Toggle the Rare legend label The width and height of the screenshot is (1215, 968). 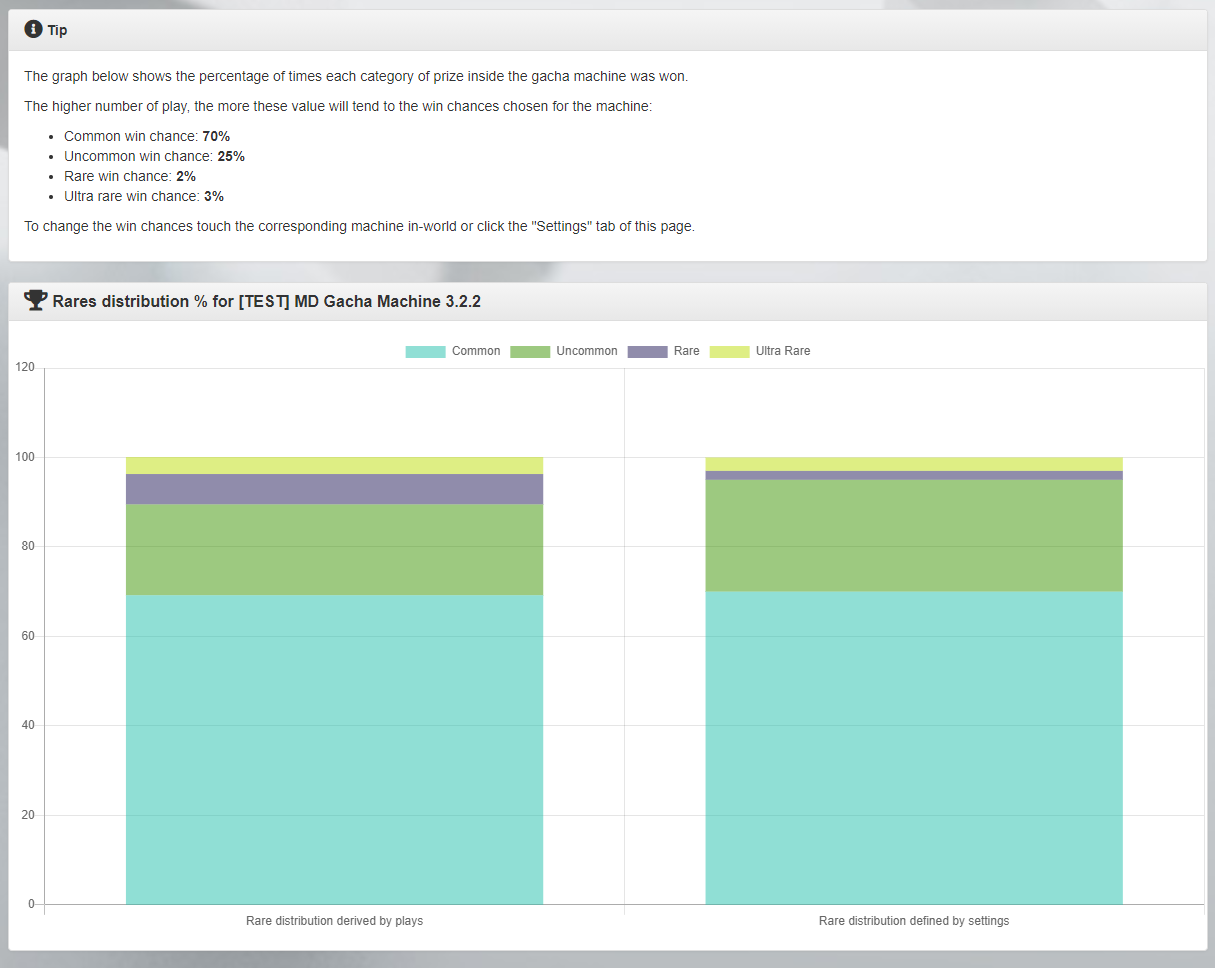tap(686, 351)
